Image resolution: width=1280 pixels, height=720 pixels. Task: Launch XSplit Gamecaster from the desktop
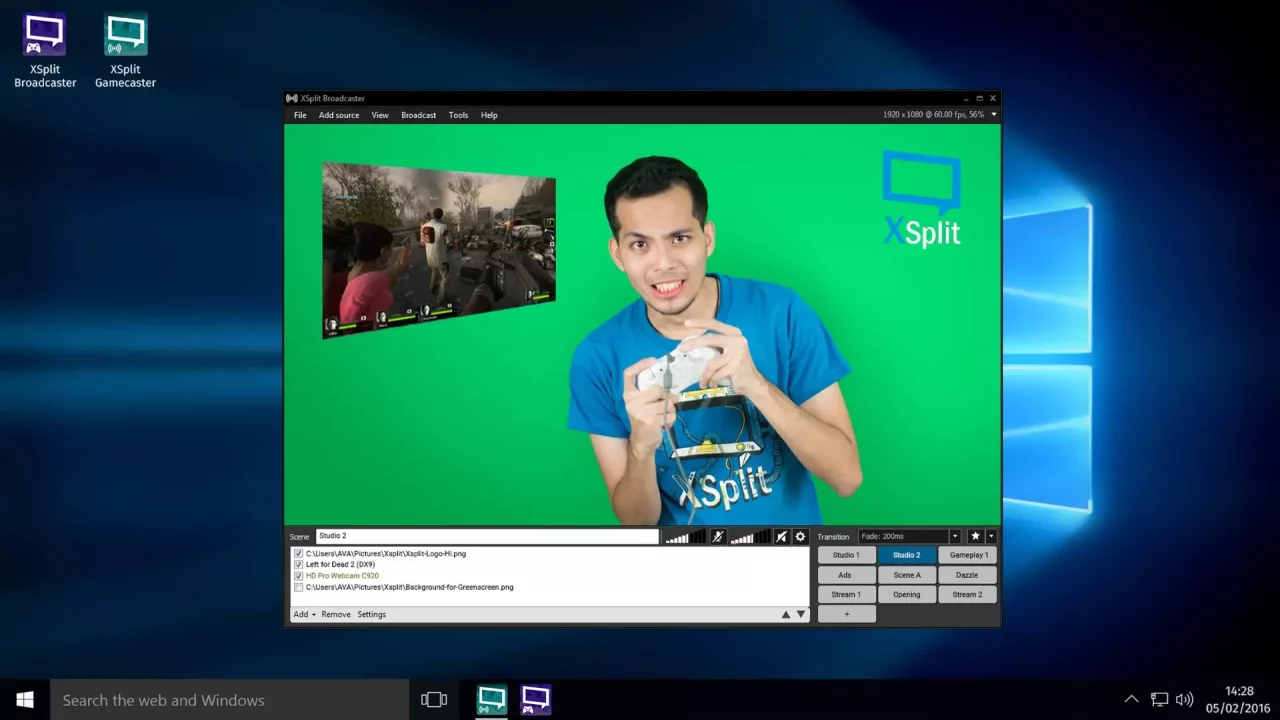(125, 31)
